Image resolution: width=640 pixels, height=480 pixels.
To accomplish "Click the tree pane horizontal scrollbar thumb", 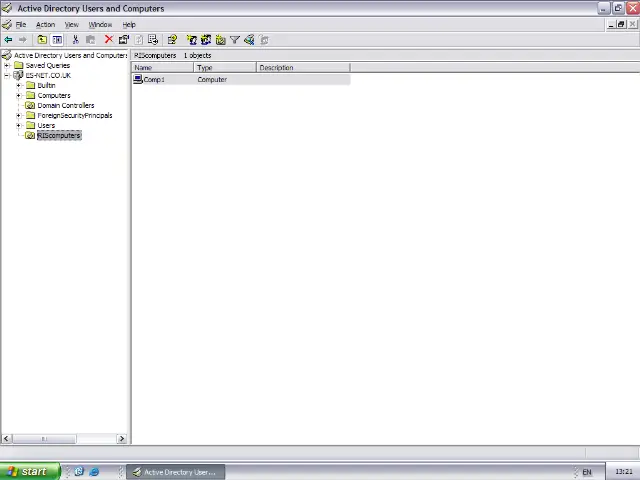I will coord(44,439).
